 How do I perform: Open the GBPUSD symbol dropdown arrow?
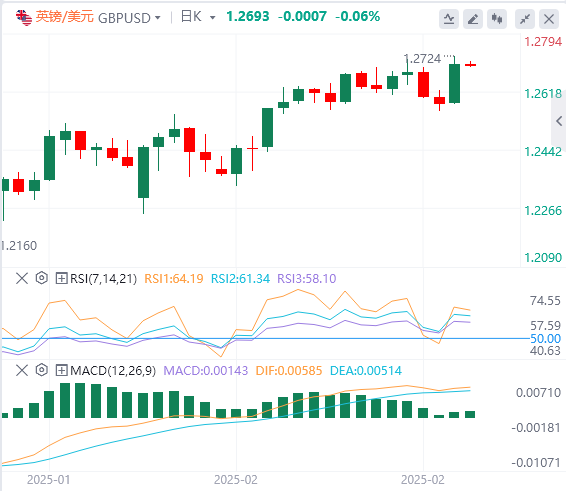157,18
